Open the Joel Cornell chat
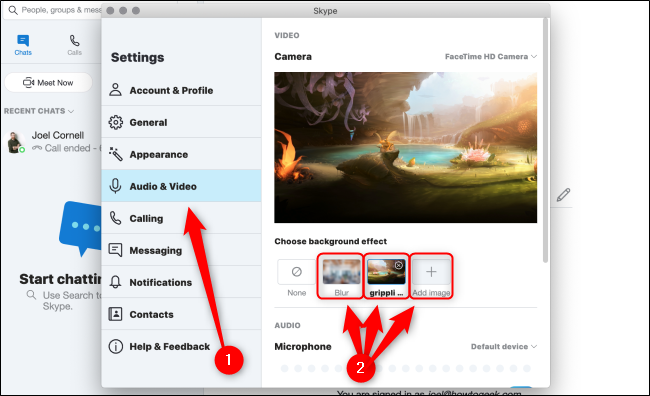650x396 pixels. [x=51, y=142]
